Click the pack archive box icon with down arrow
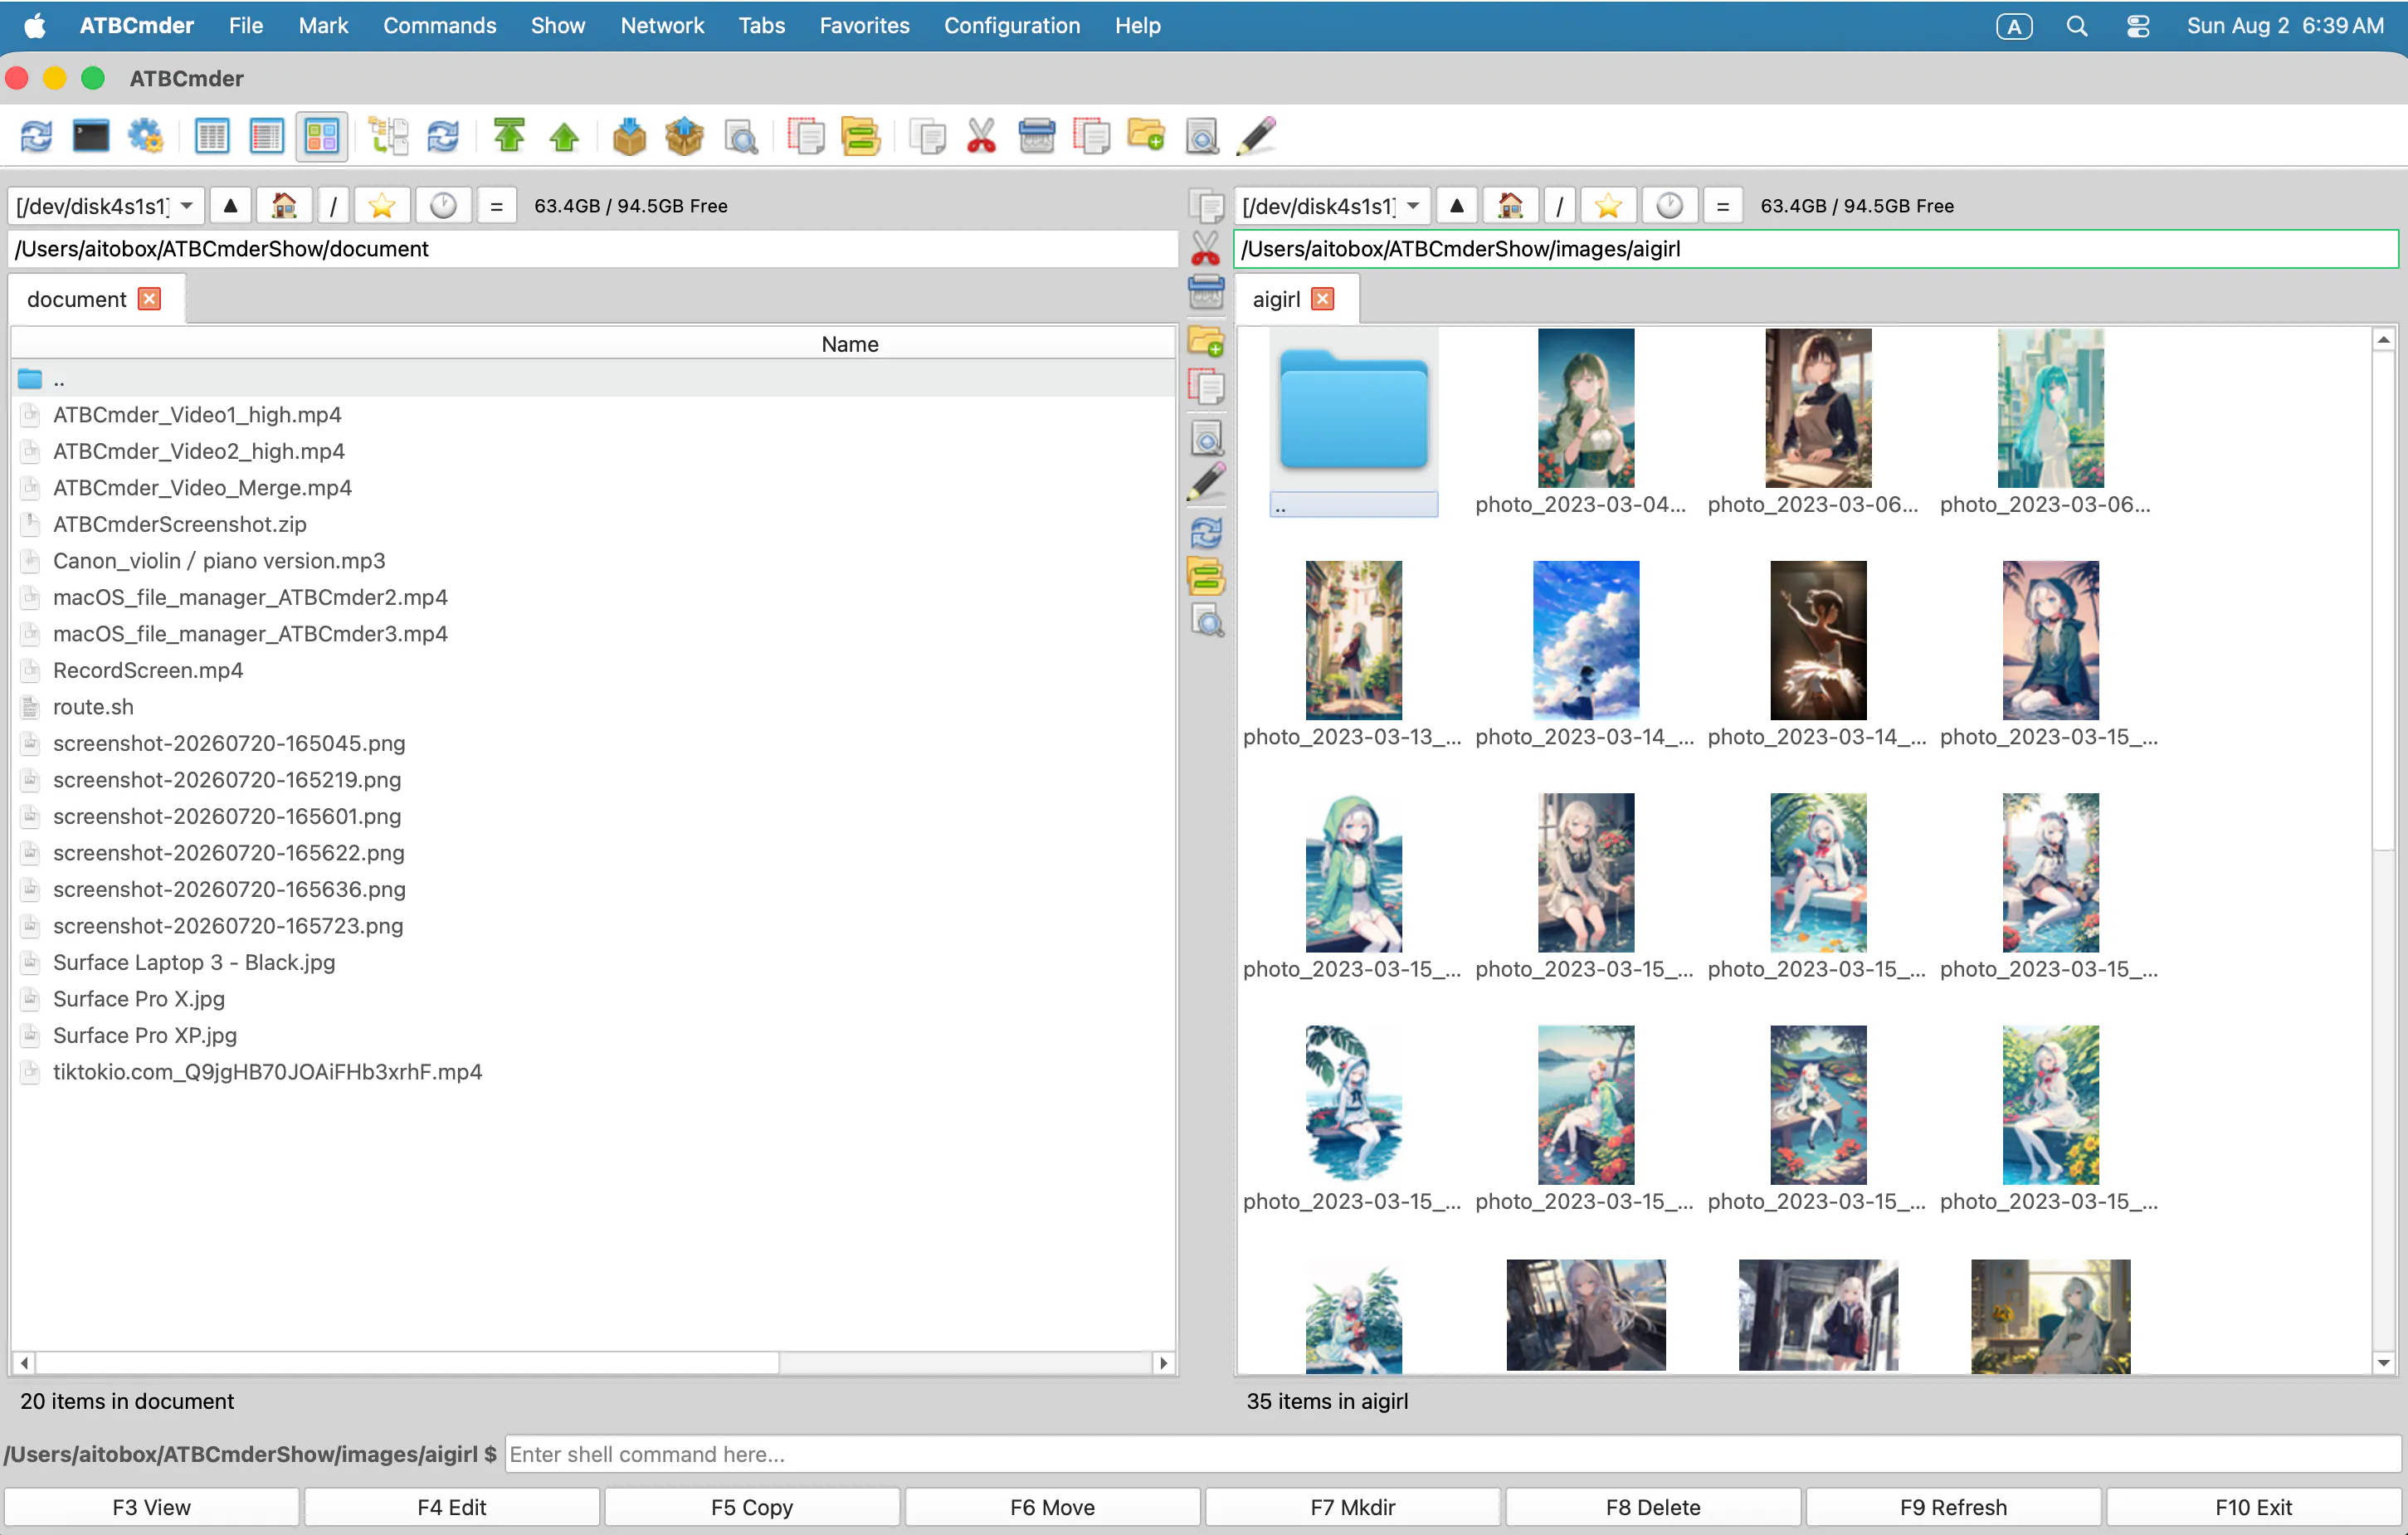 pos(629,136)
